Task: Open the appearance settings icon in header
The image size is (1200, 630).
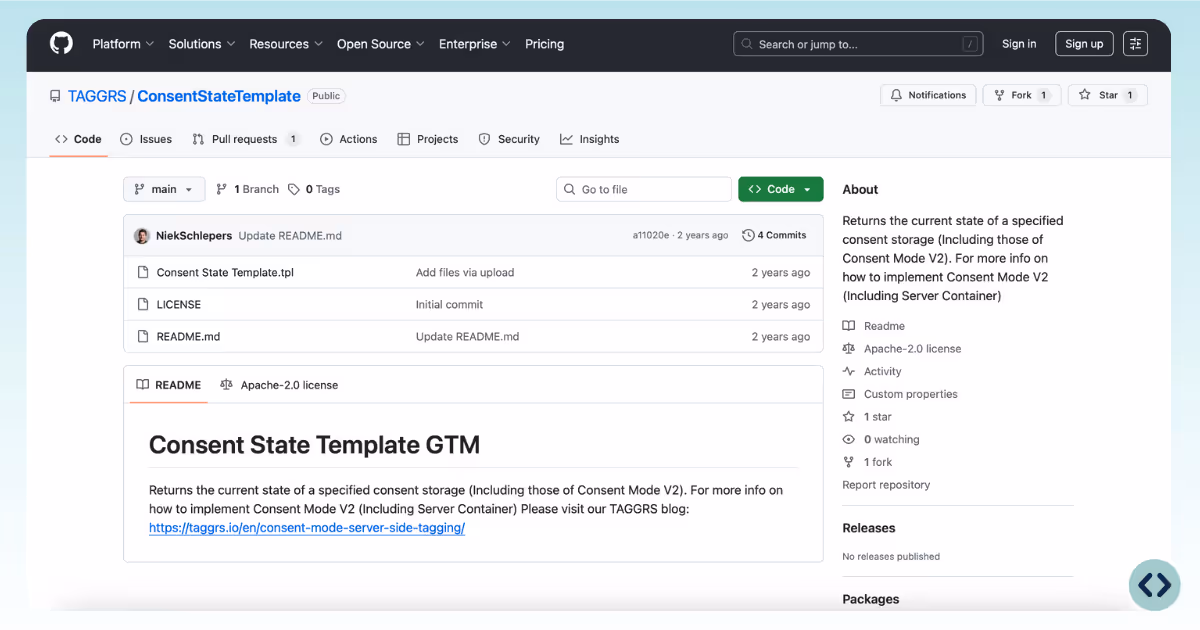Action: point(1135,44)
